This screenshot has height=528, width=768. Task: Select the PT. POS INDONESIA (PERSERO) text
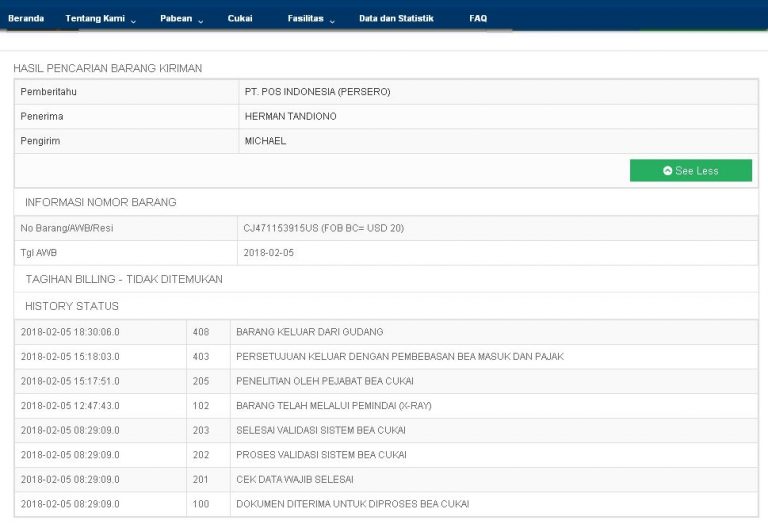pos(317,92)
